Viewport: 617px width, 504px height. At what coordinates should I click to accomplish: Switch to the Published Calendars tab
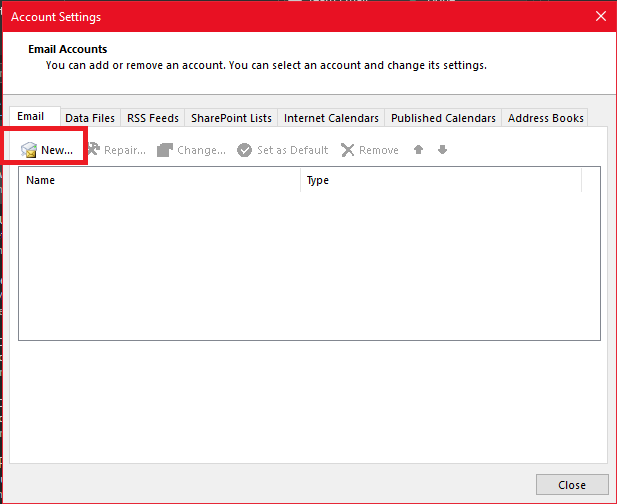[x=443, y=118]
